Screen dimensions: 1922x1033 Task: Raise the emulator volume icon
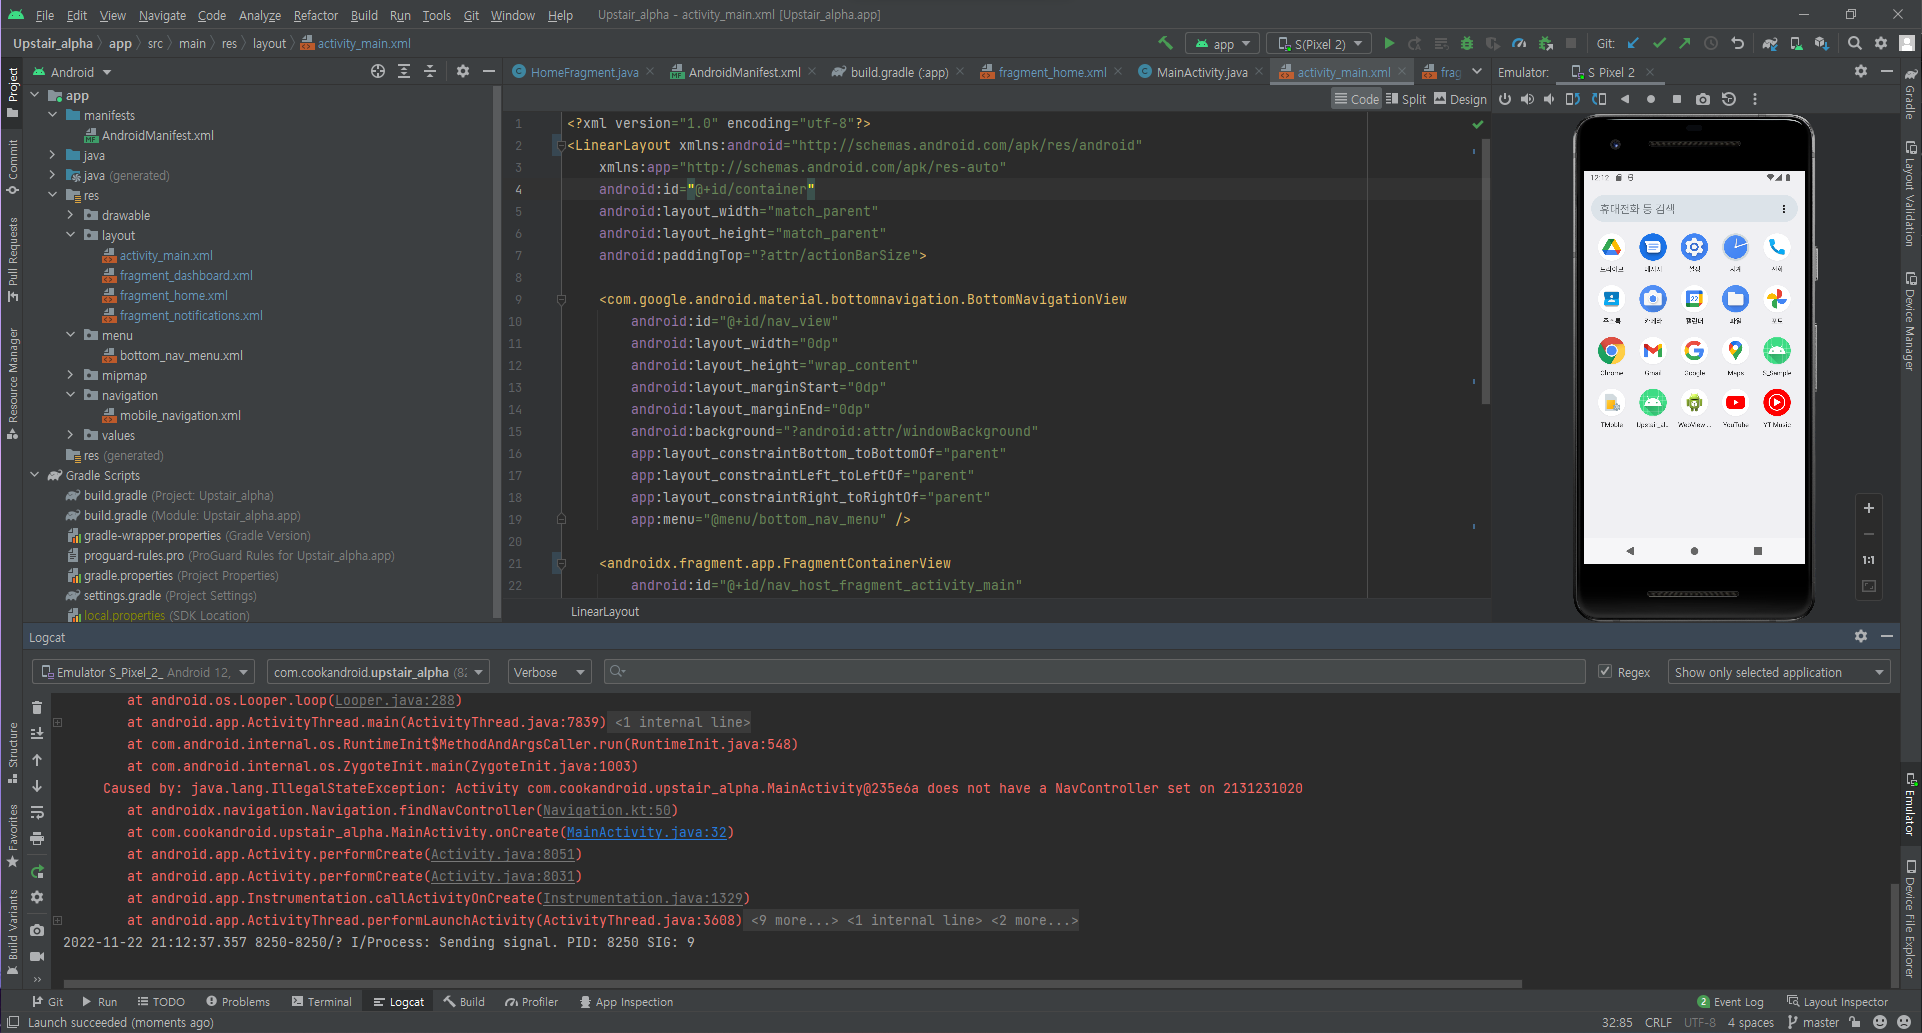(1527, 99)
